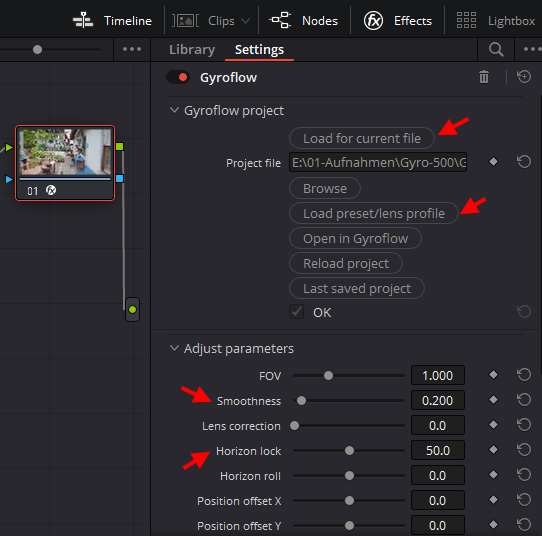This screenshot has width=542, height=536.
Task: Select the Settings tab
Action: pos(259,50)
